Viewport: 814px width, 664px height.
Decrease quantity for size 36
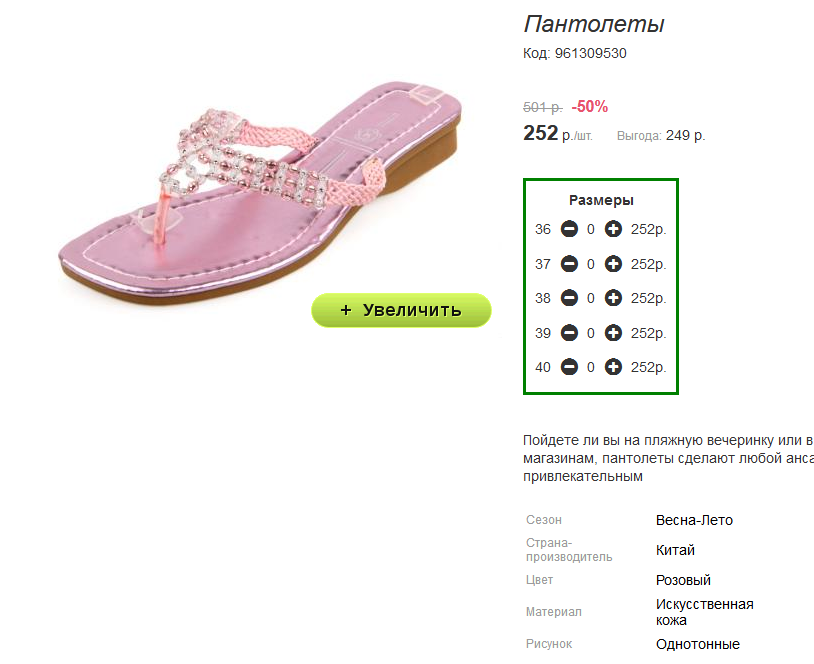(x=569, y=229)
